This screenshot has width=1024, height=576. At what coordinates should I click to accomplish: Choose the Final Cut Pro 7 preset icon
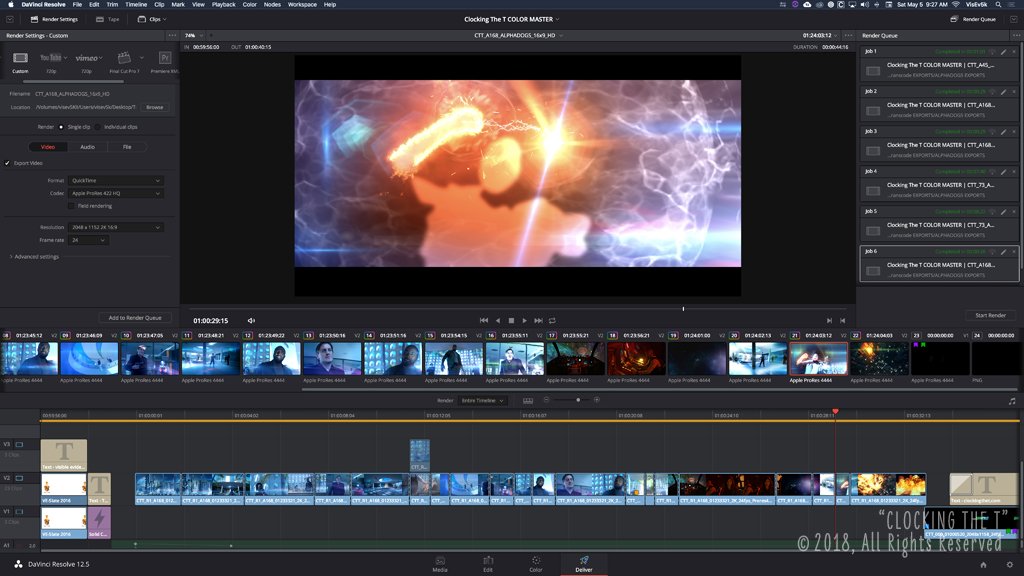(124, 59)
